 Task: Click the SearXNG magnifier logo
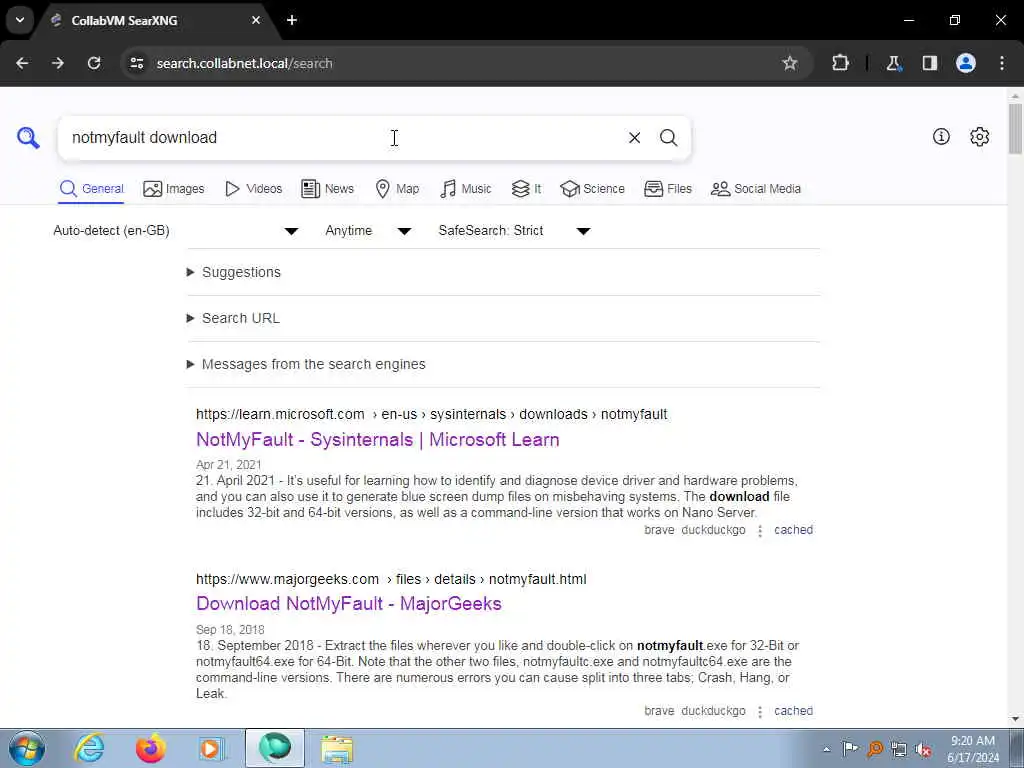point(28,138)
